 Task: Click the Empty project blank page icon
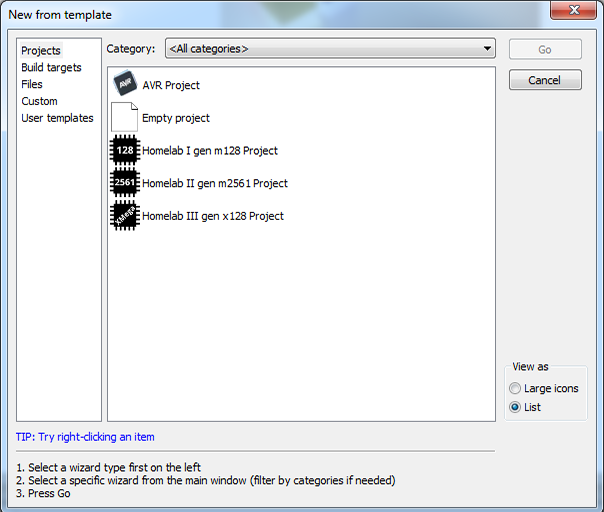(x=124, y=118)
